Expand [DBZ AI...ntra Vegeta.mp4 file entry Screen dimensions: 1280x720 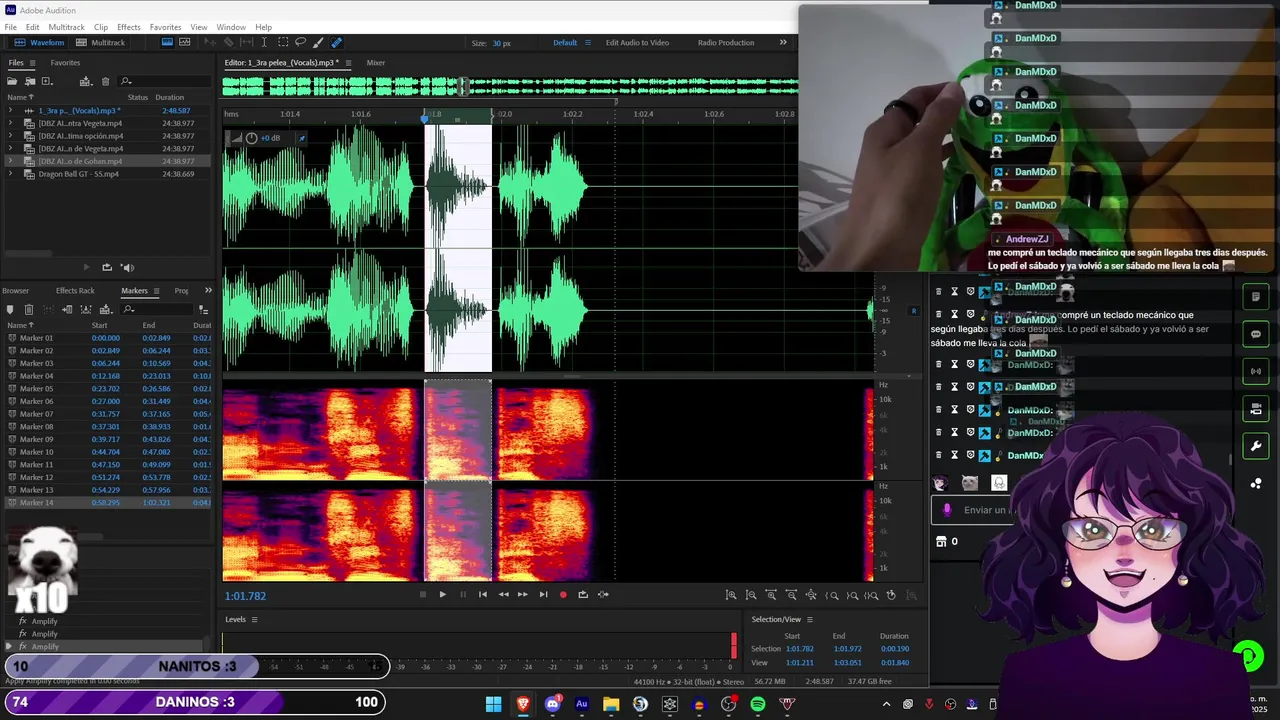[x=10, y=123]
